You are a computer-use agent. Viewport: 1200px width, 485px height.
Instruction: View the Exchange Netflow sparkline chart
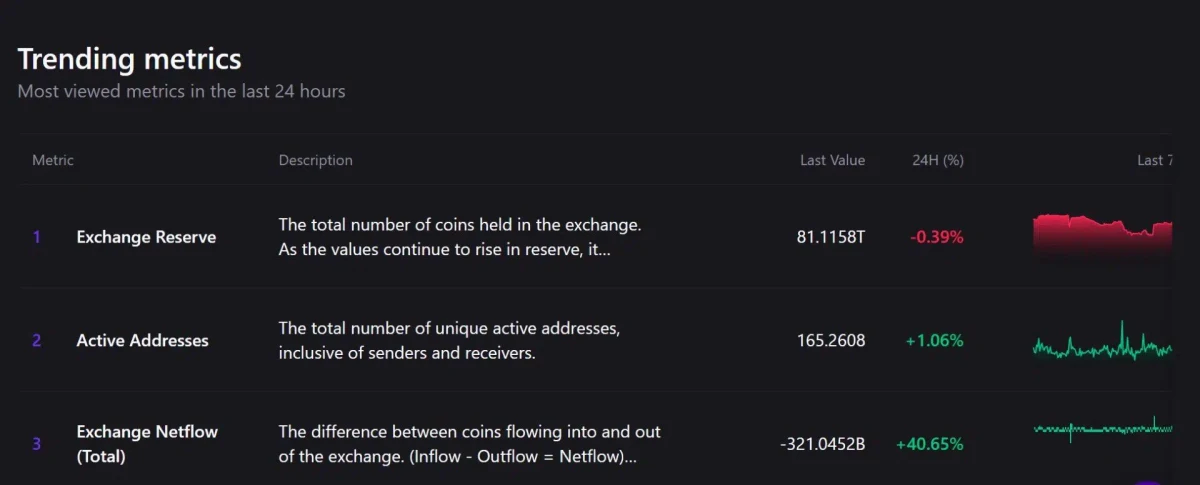[x=1102, y=429]
